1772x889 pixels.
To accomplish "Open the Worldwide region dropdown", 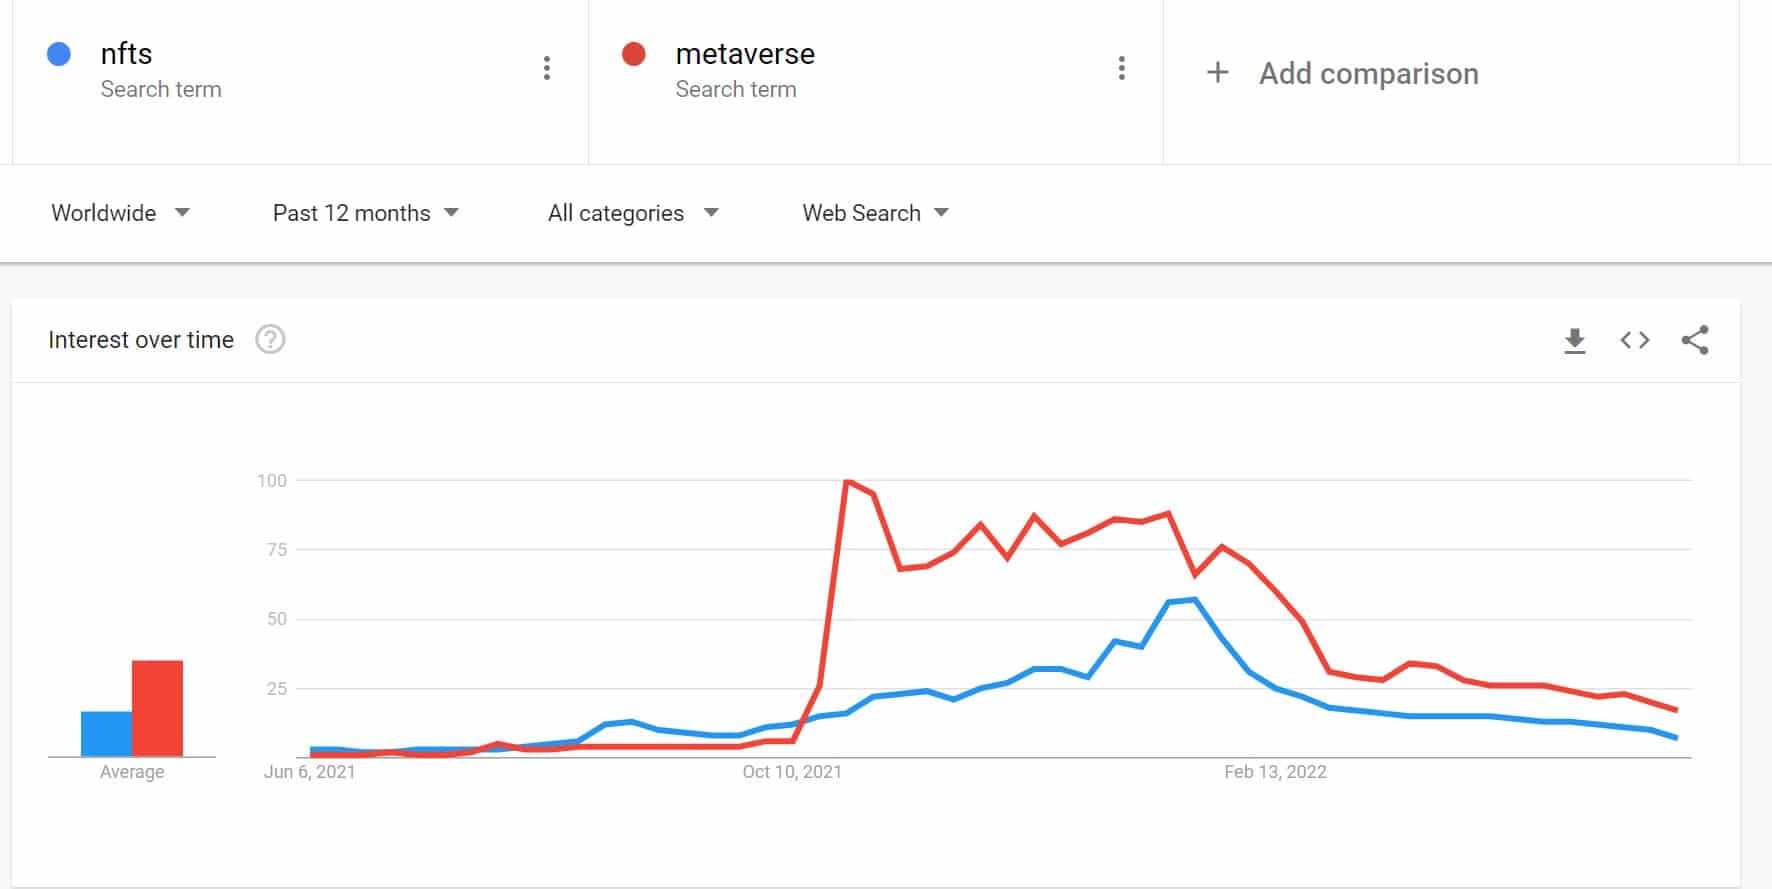I will [120, 213].
